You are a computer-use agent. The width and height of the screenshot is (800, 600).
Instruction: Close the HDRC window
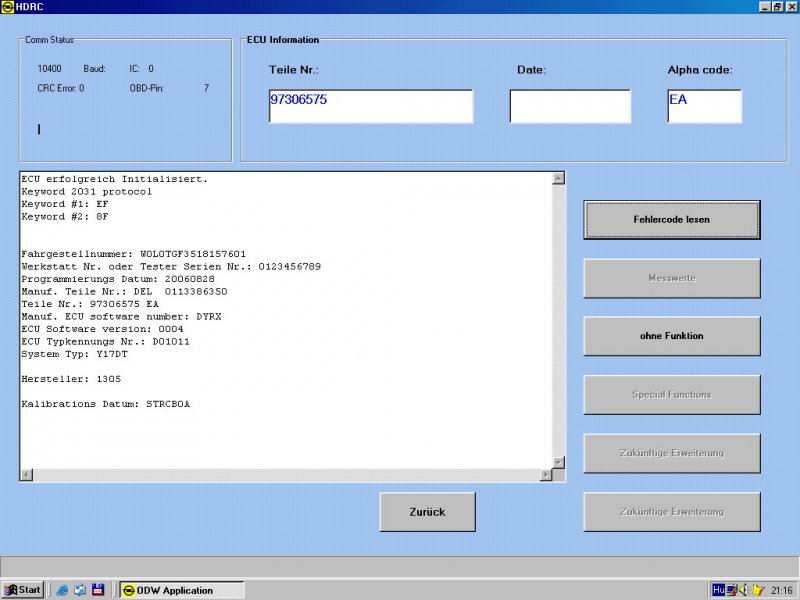pyautogui.click(x=790, y=7)
